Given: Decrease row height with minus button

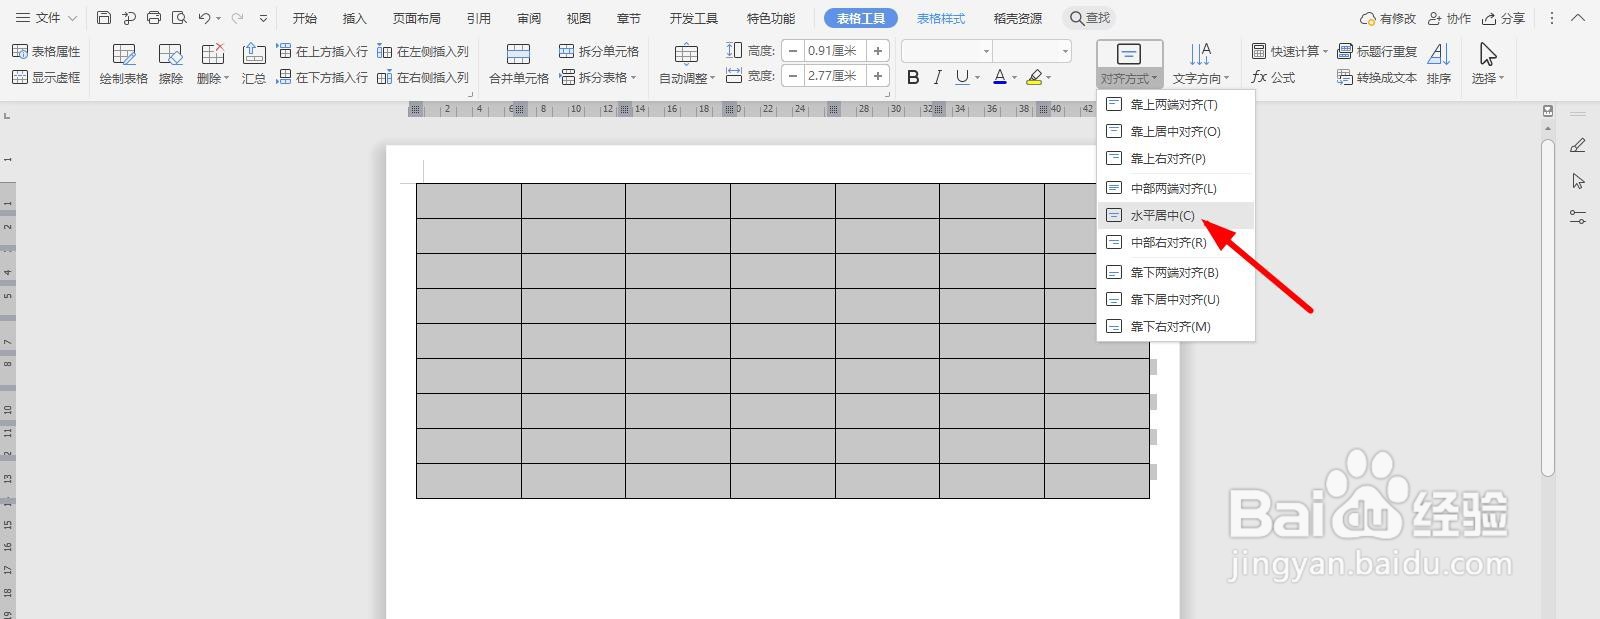Looking at the screenshot, I should [793, 51].
